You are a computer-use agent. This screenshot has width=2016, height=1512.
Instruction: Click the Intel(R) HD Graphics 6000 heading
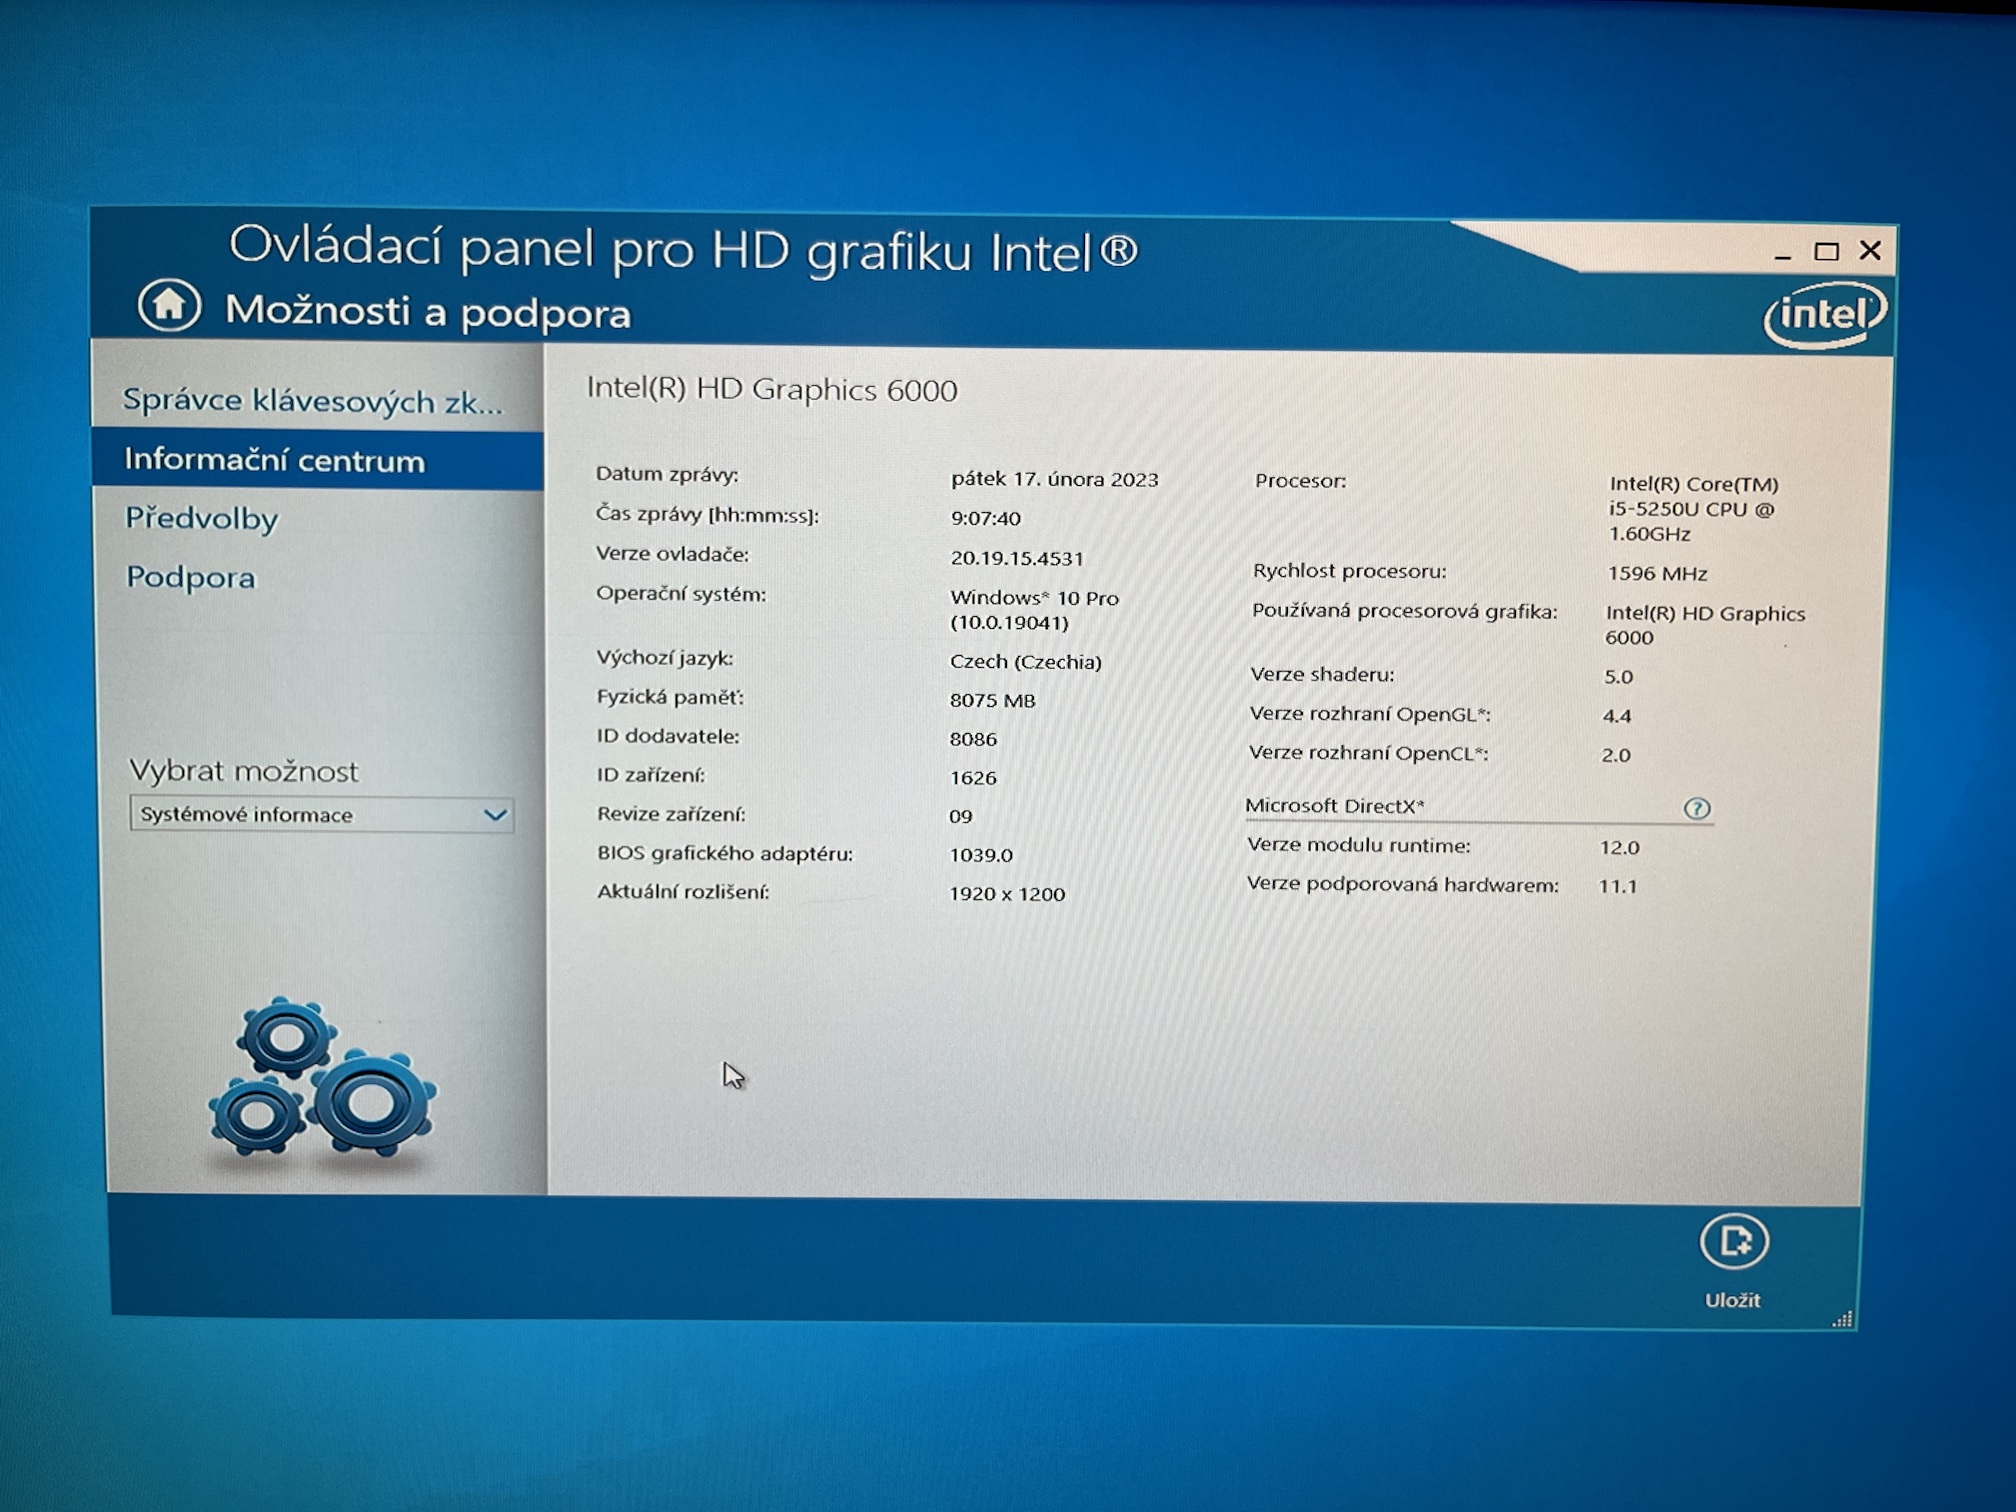coord(771,389)
